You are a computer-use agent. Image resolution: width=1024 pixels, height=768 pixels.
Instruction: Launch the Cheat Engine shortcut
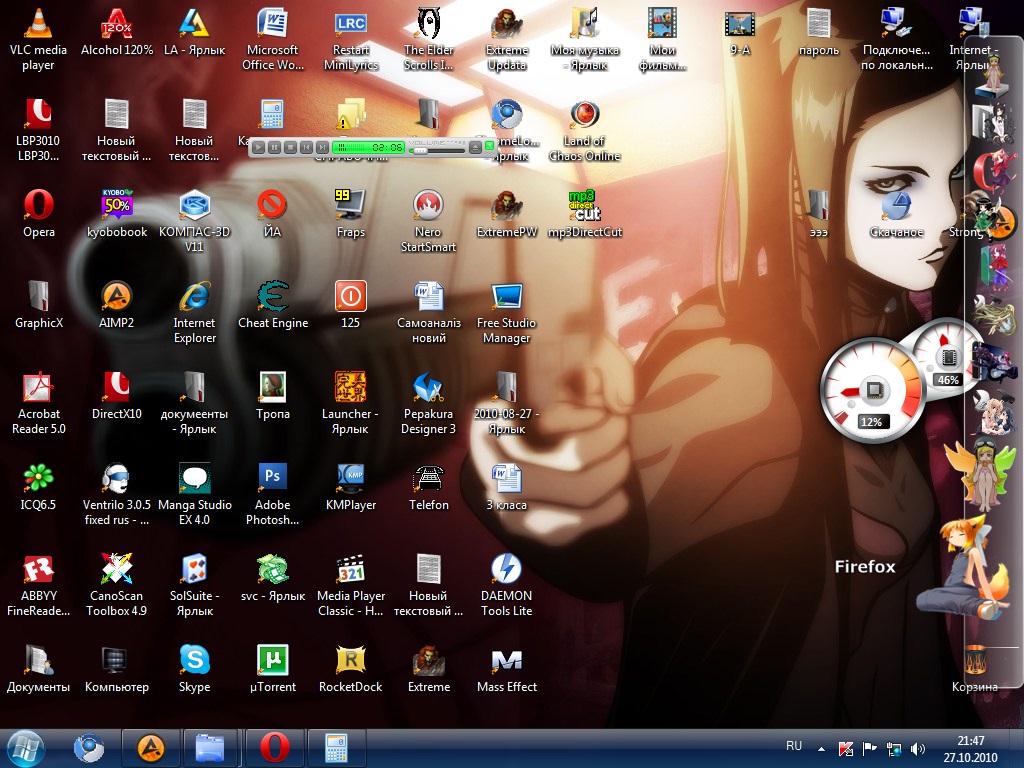[272, 297]
